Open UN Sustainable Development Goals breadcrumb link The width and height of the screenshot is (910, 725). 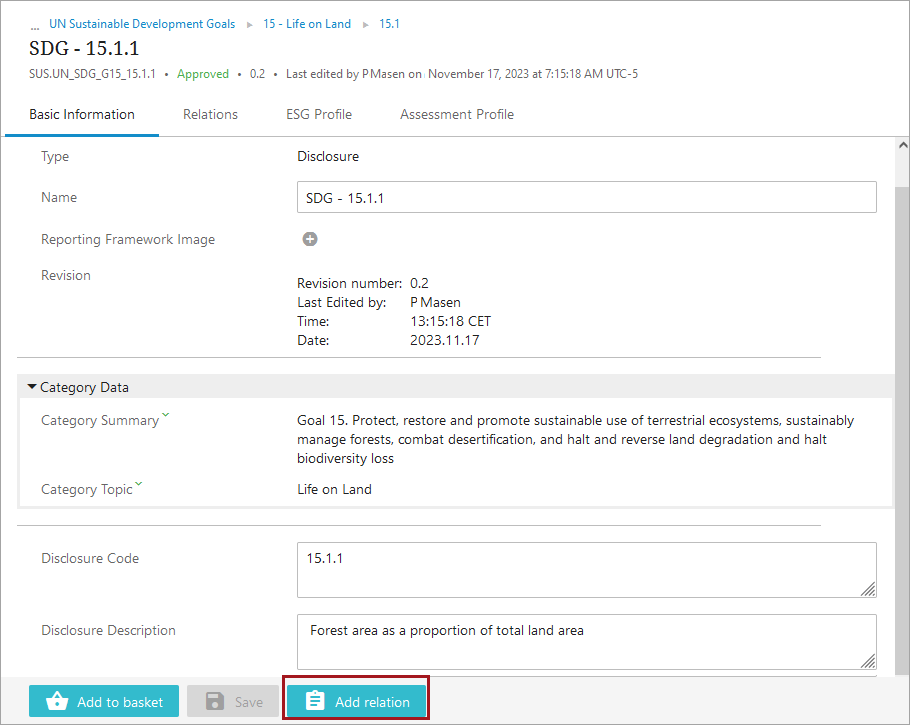click(x=142, y=24)
